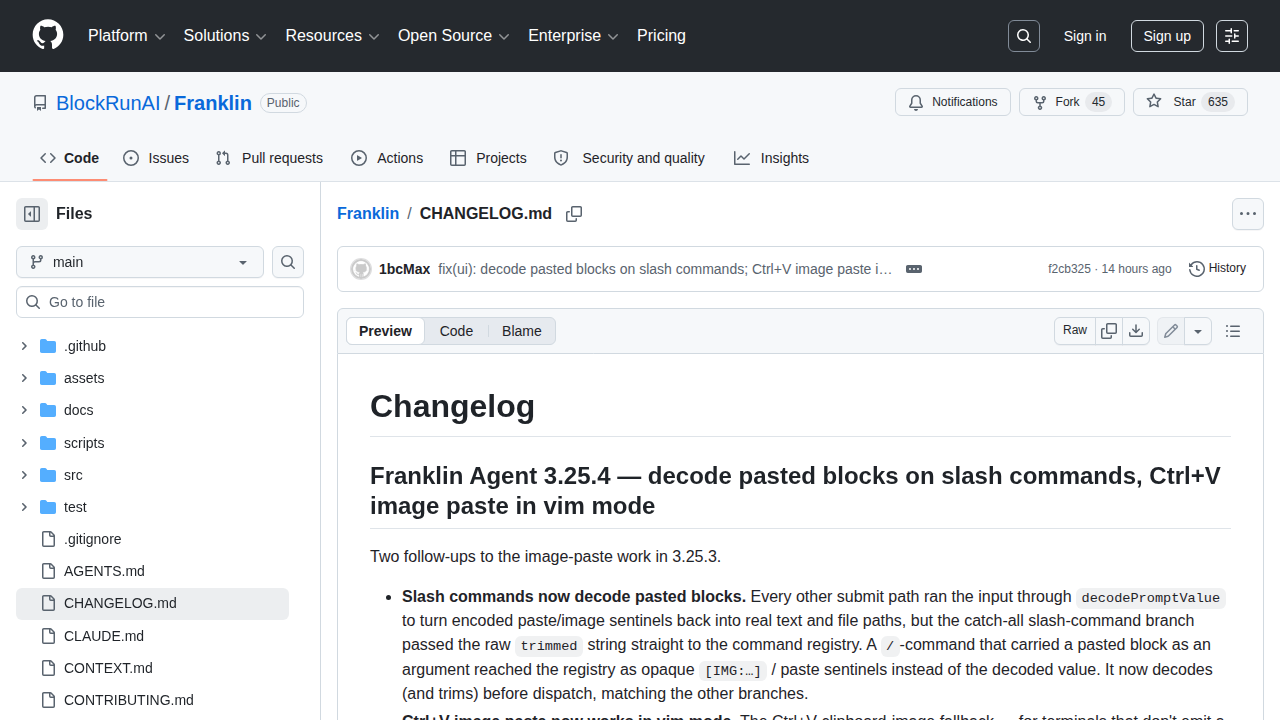Screen dimensions: 1280x720
Task: Open the Franklin repository name link
Action: (x=213, y=103)
